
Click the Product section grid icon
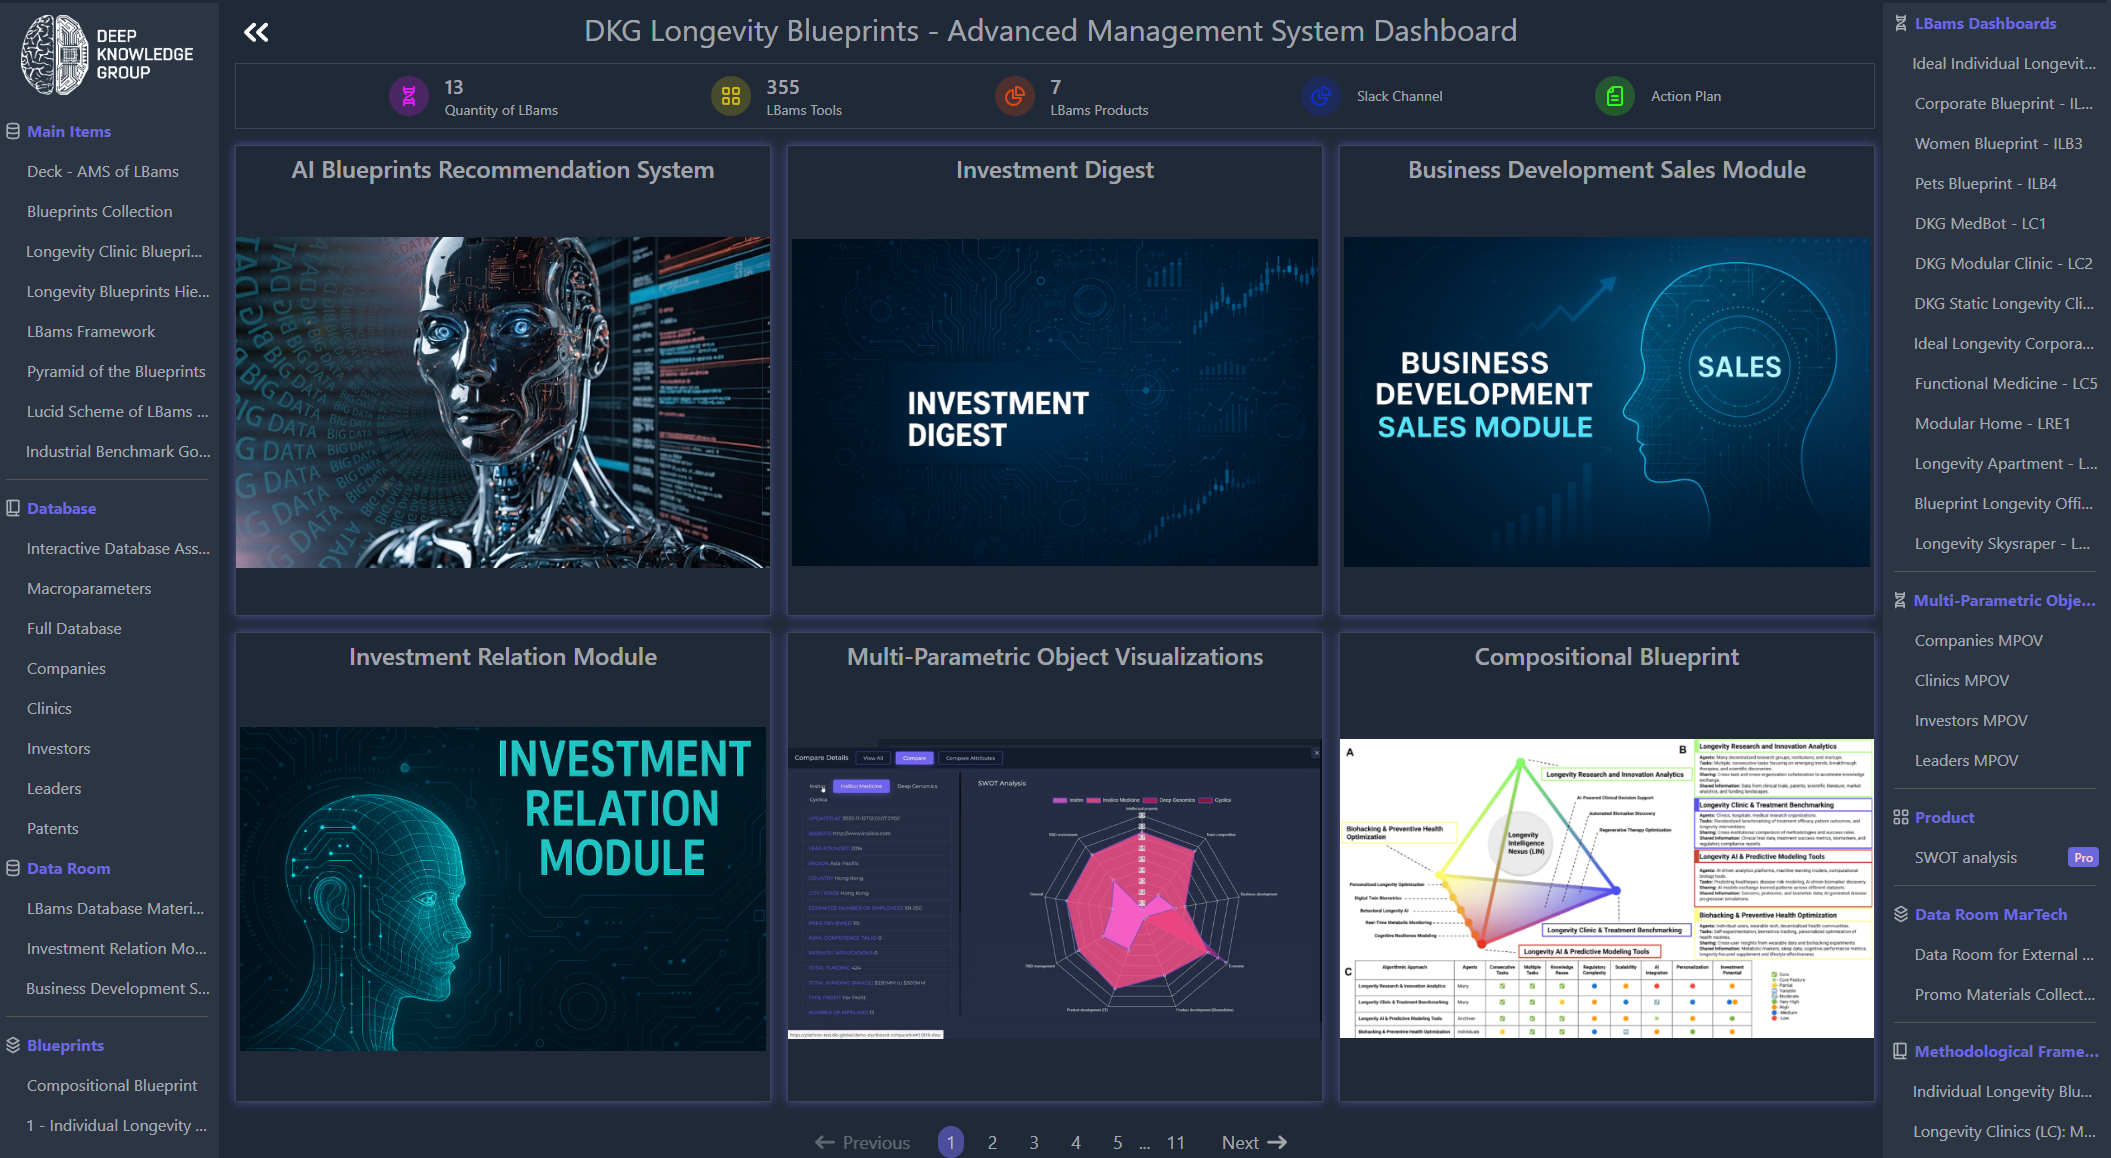[x=1901, y=817]
